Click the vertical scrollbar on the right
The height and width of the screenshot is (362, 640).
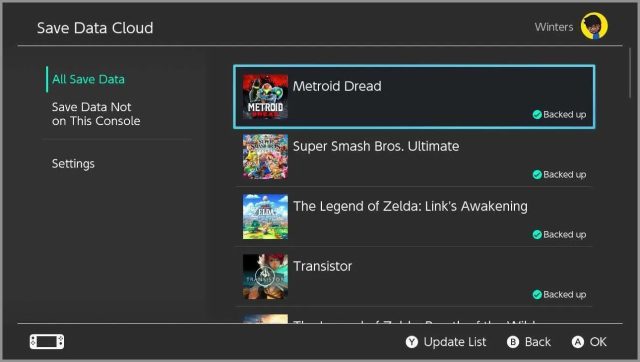(630, 73)
